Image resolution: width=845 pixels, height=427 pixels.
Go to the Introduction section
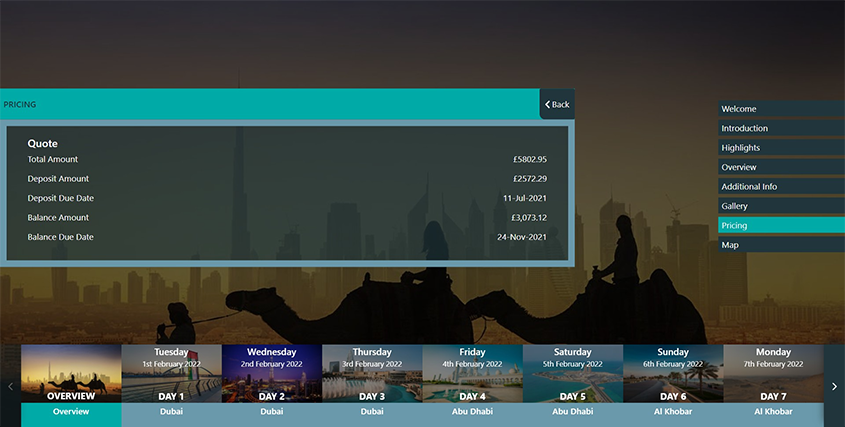click(x=780, y=128)
